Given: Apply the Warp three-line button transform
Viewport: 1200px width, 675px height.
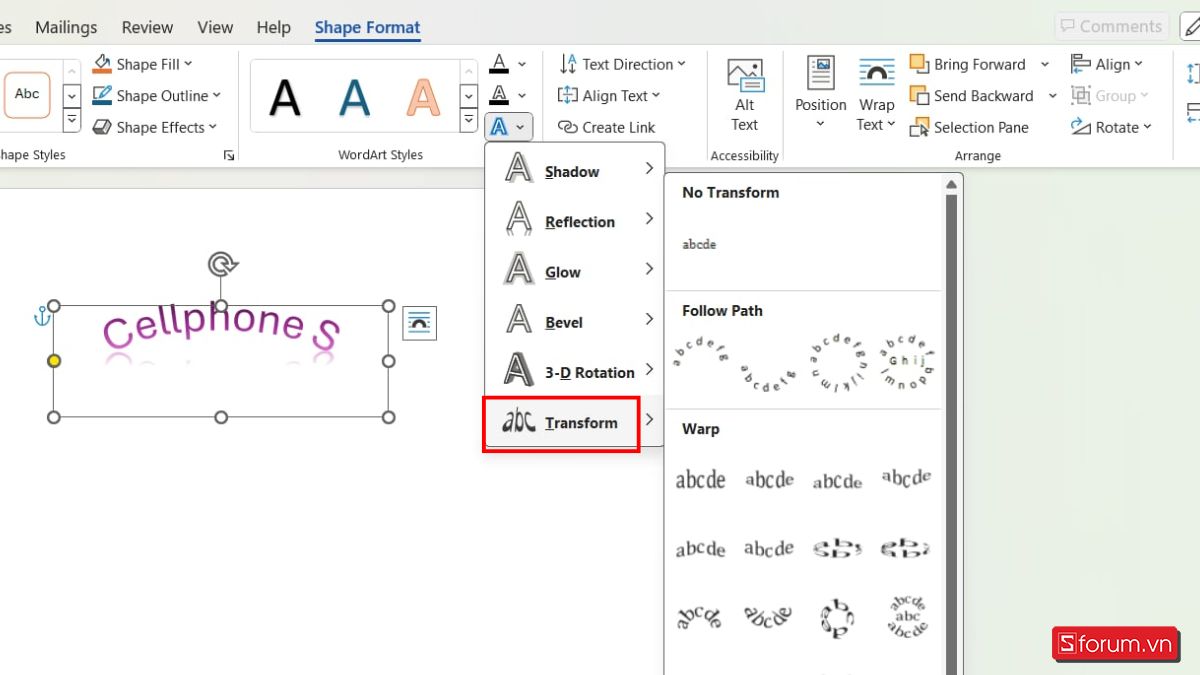Looking at the screenshot, I should [906, 617].
